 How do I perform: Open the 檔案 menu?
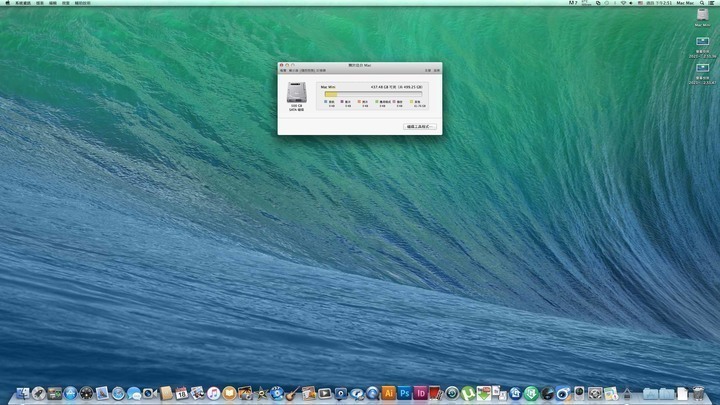(40, 3)
